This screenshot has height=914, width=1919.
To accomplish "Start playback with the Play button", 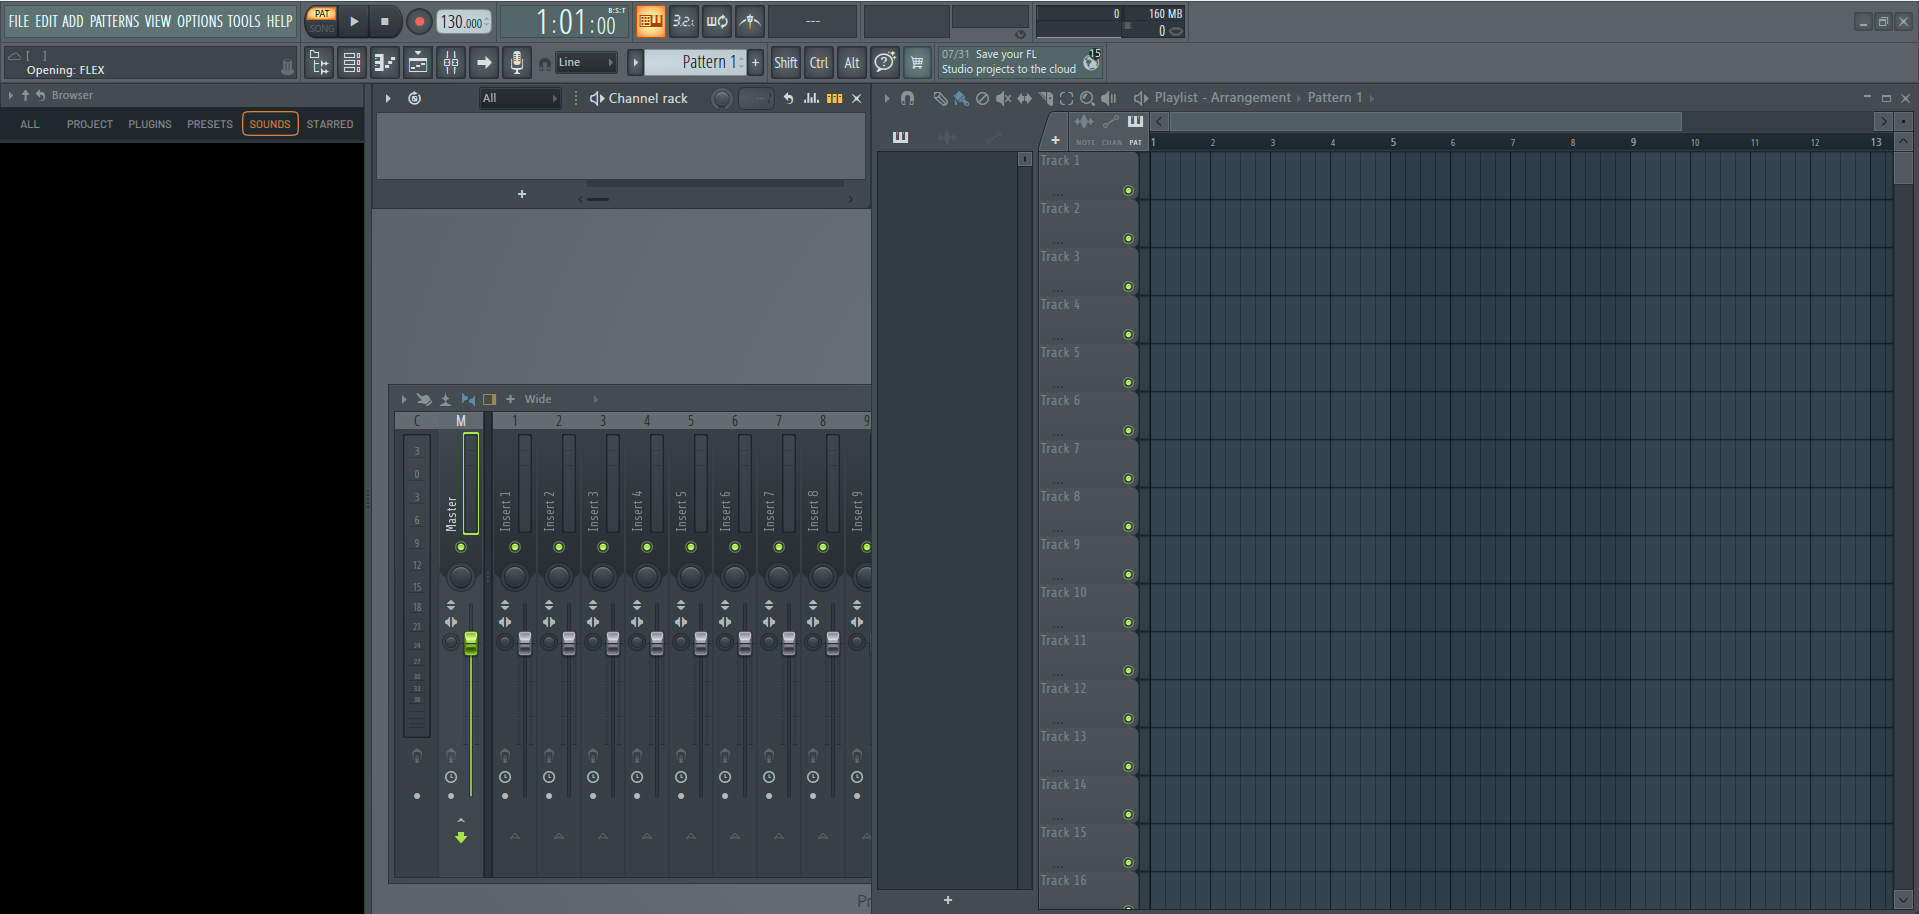I will (x=354, y=21).
